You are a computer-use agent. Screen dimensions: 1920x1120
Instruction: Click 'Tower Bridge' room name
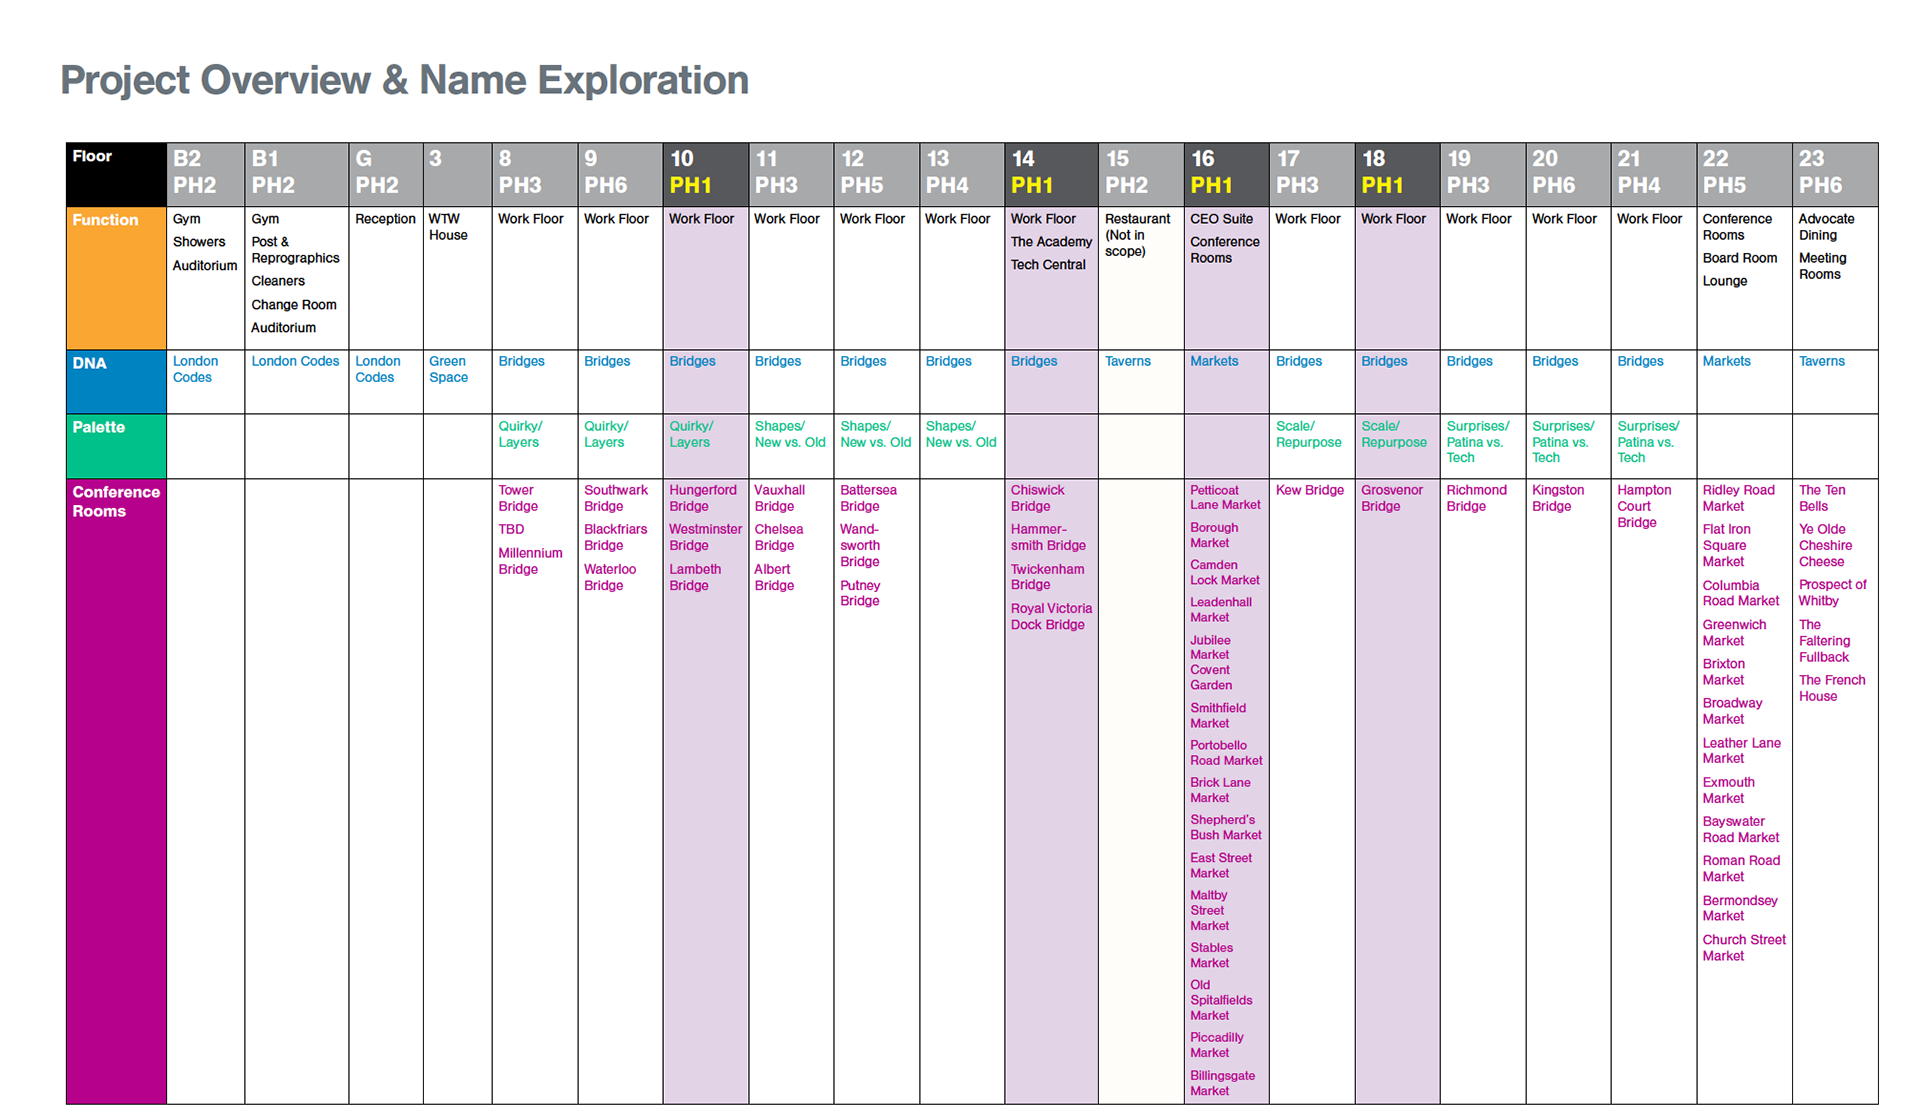(517, 498)
